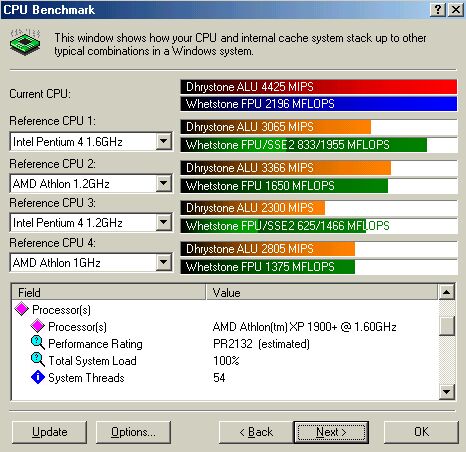This screenshot has height=452, width=466.
Task: Click the blue info icon beside System Threads
Action: pyautogui.click(x=38, y=377)
